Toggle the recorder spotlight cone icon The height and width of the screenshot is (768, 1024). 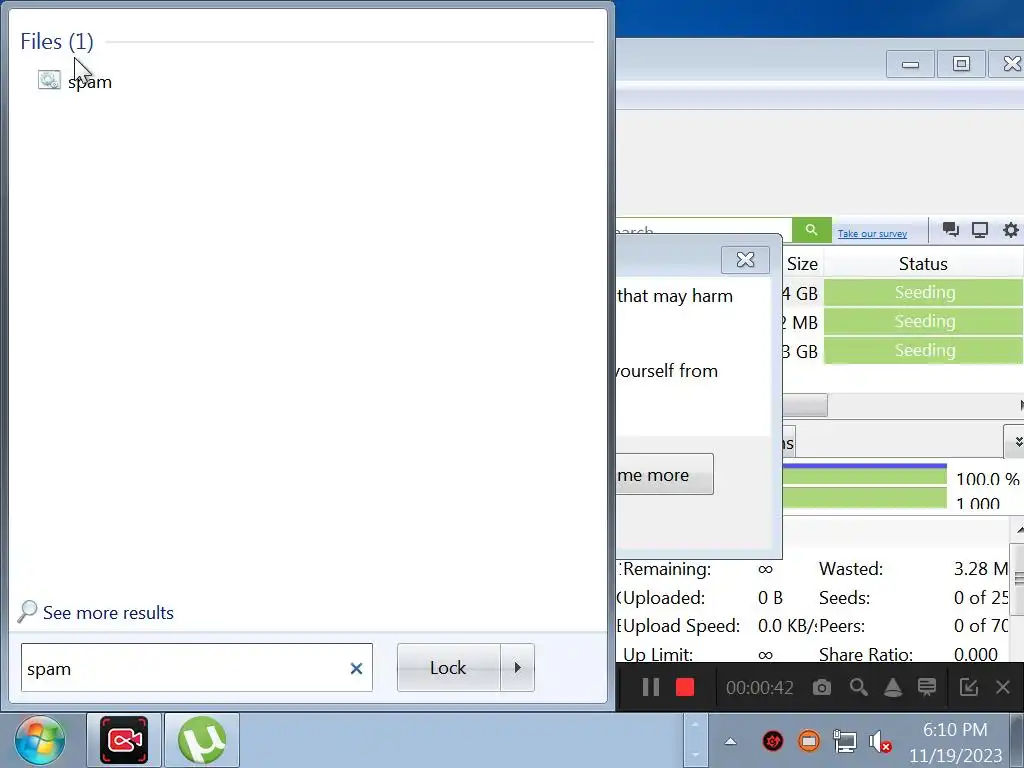coord(893,687)
